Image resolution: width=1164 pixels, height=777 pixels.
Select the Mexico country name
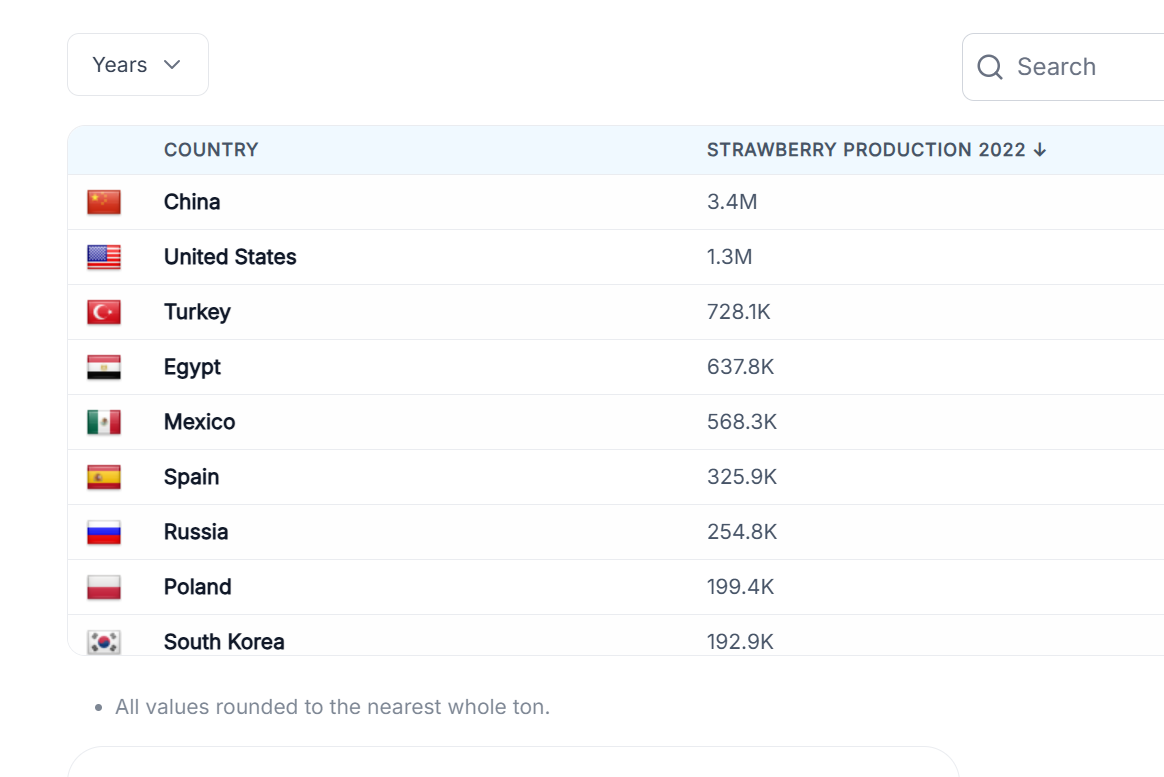point(200,422)
